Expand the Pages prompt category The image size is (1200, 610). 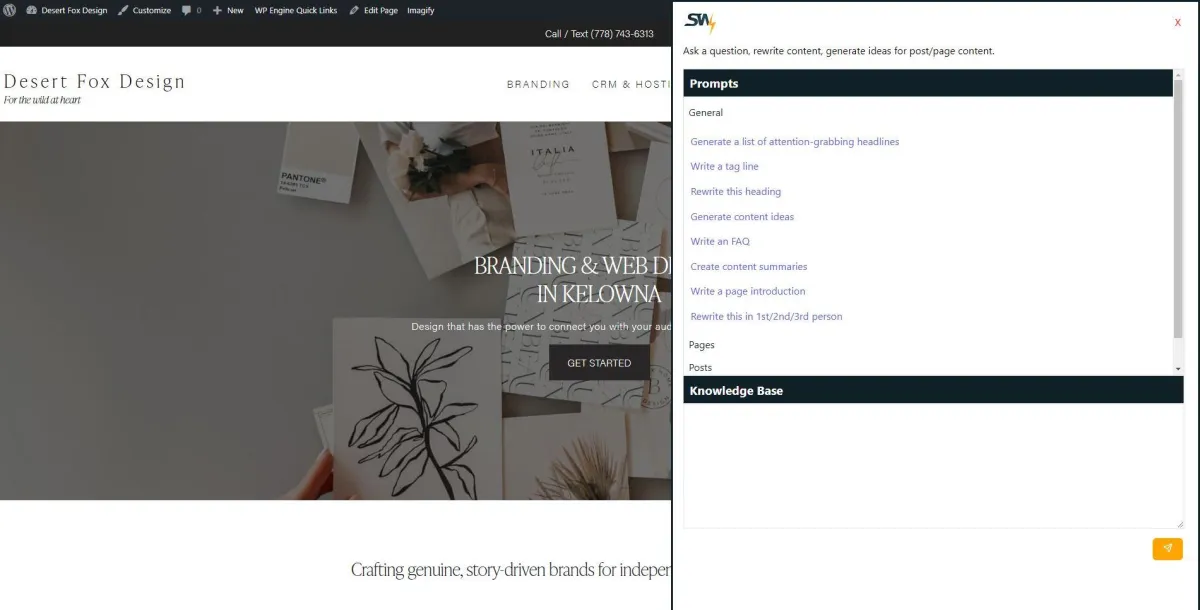(x=702, y=345)
